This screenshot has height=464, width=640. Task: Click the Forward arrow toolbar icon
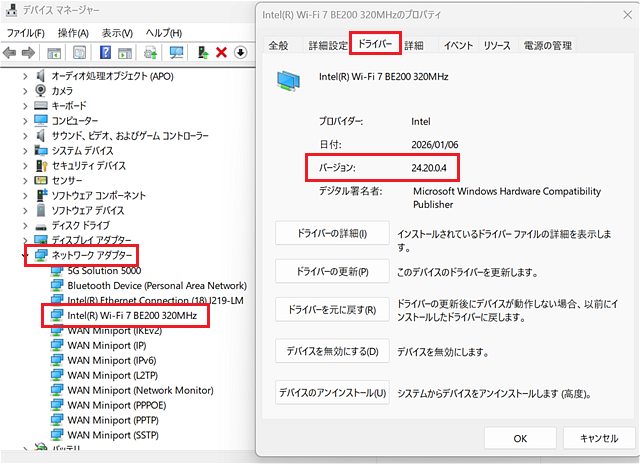coord(28,53)
